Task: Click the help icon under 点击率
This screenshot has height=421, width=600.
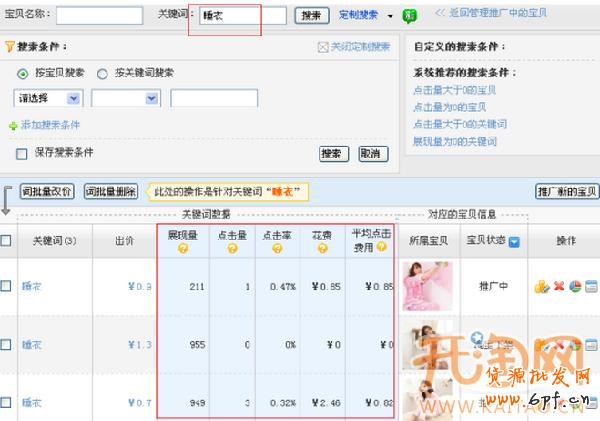Action: (277, 249)
